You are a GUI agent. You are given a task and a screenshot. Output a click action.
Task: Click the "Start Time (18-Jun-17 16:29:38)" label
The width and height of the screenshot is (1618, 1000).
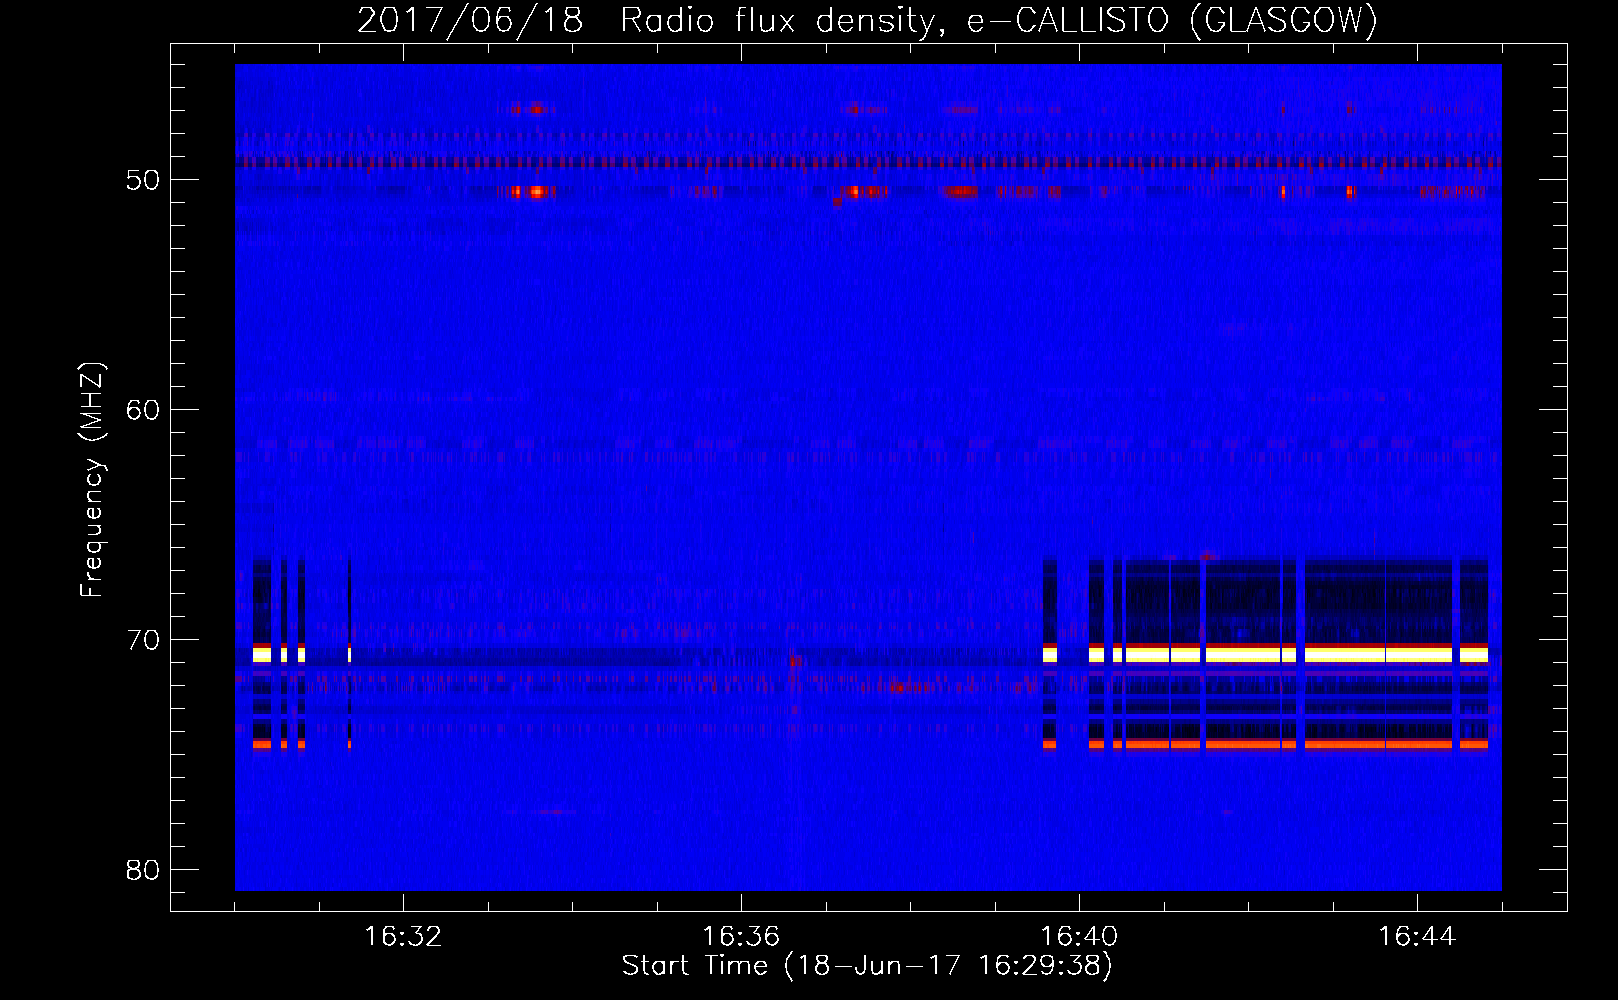pyautogui.click(x=867, y=966)
